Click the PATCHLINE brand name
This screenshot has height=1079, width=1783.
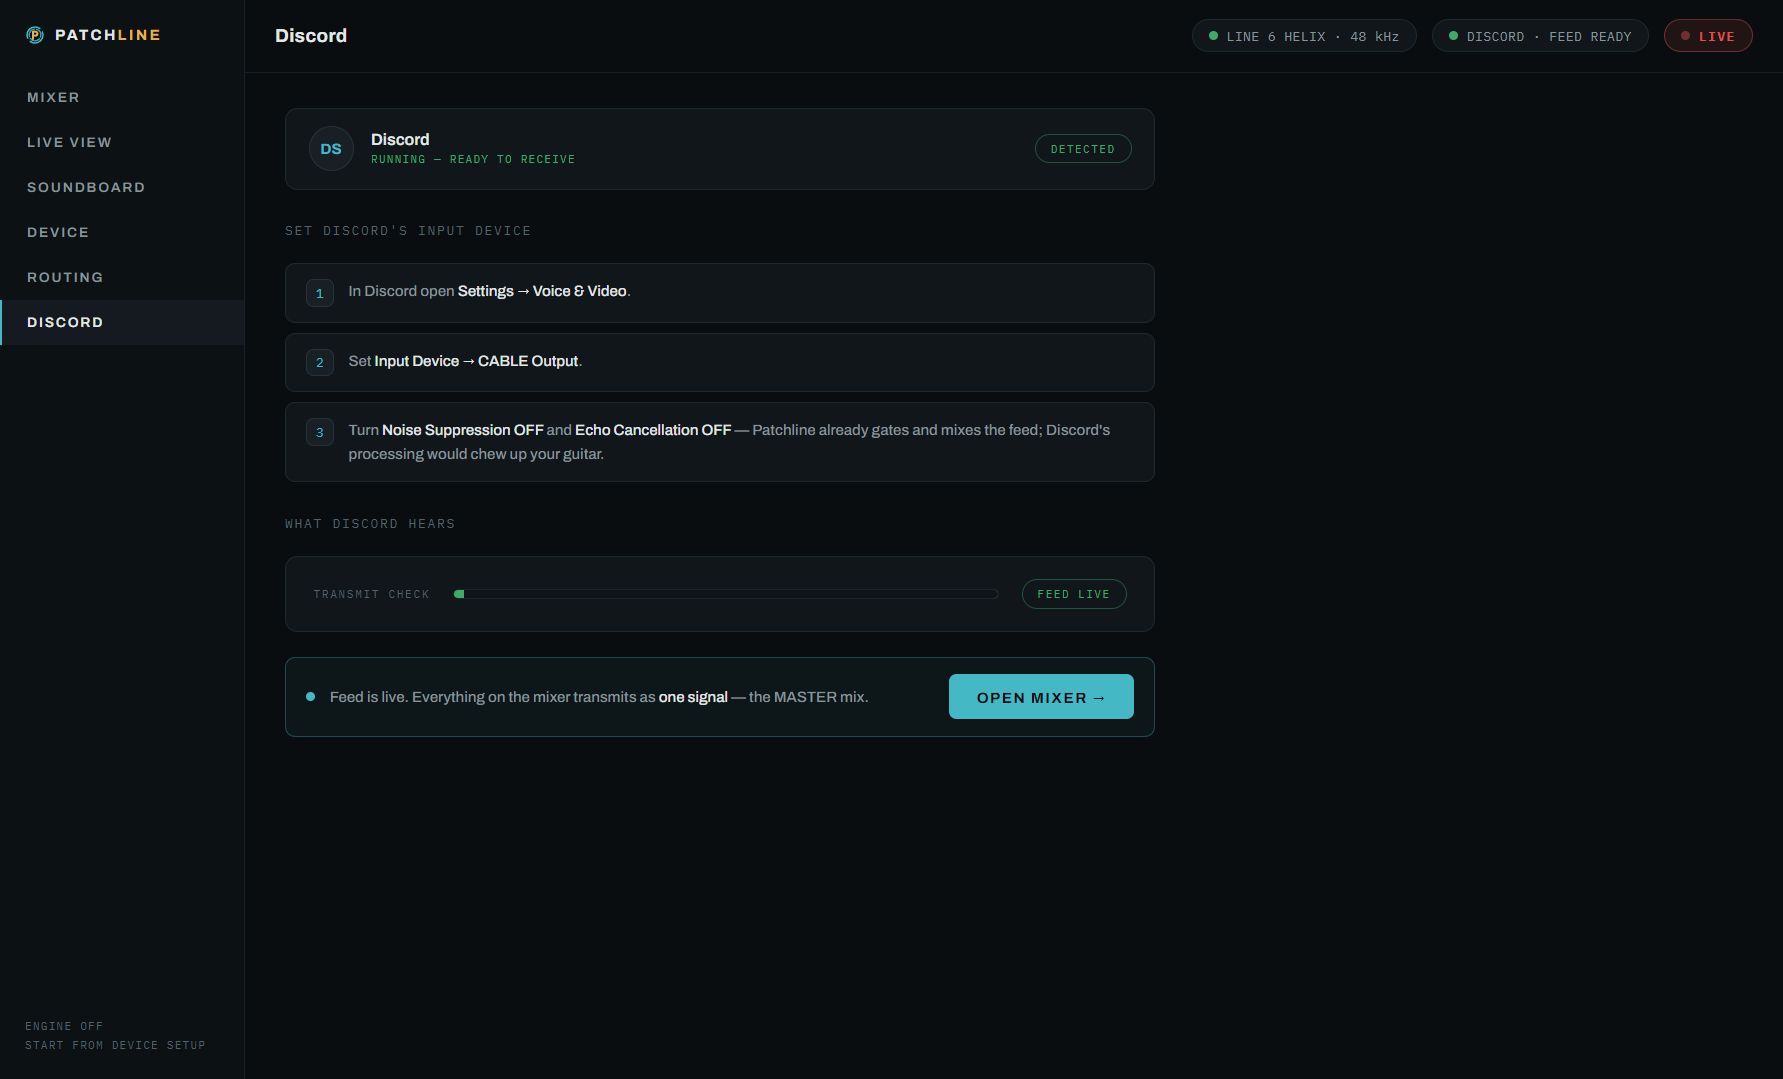(108, 35)
